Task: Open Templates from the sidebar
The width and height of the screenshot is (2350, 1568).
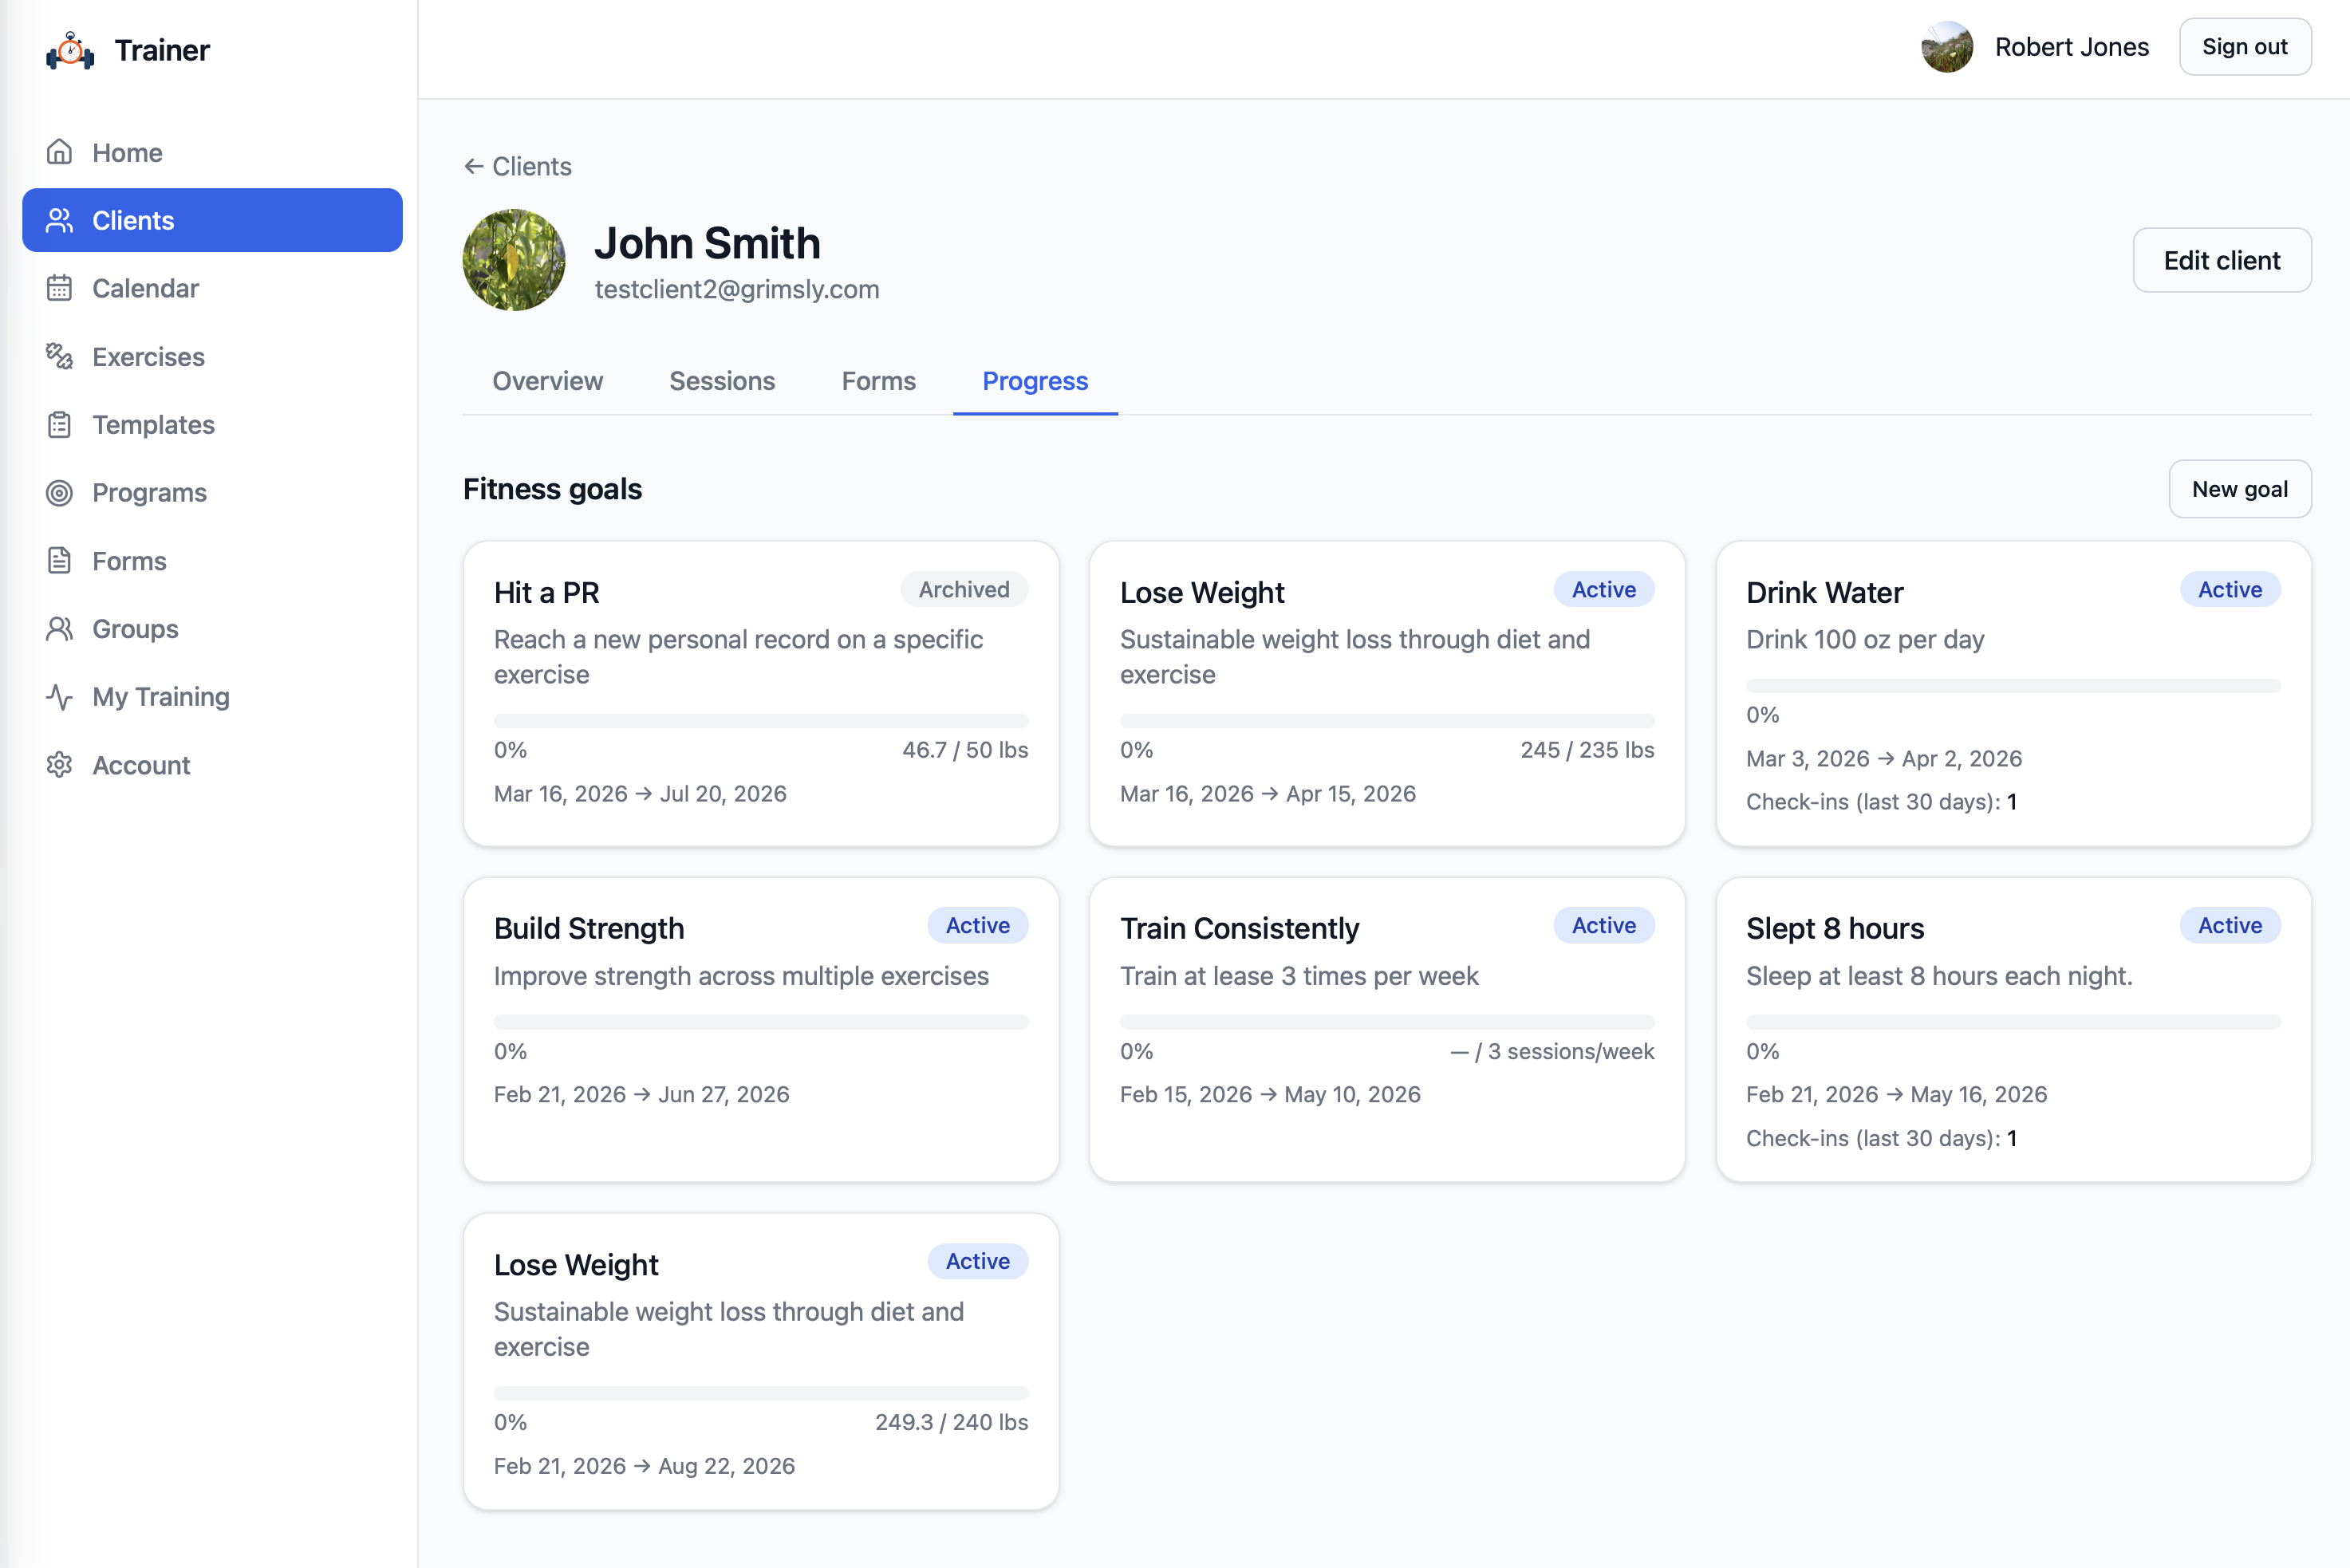Action: coord(212,424)
